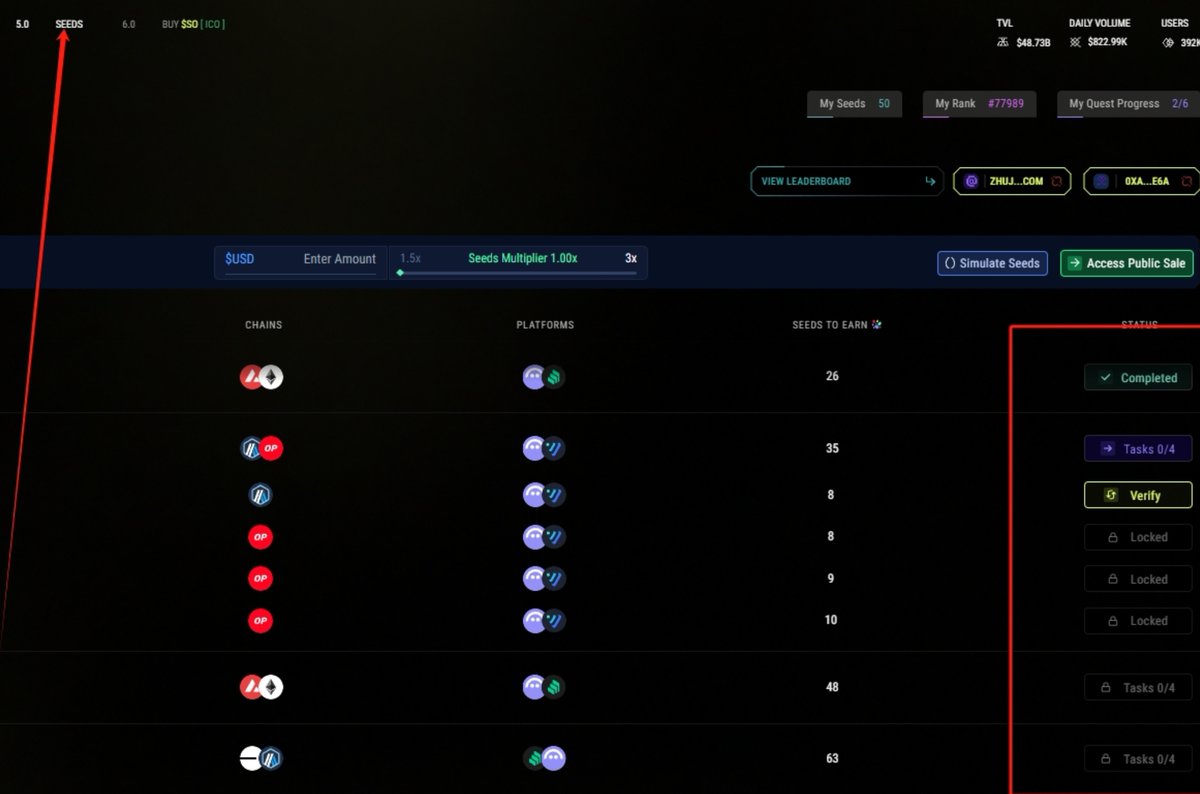
Task: Click the Completed status button
Action: tap(1138, 378)
